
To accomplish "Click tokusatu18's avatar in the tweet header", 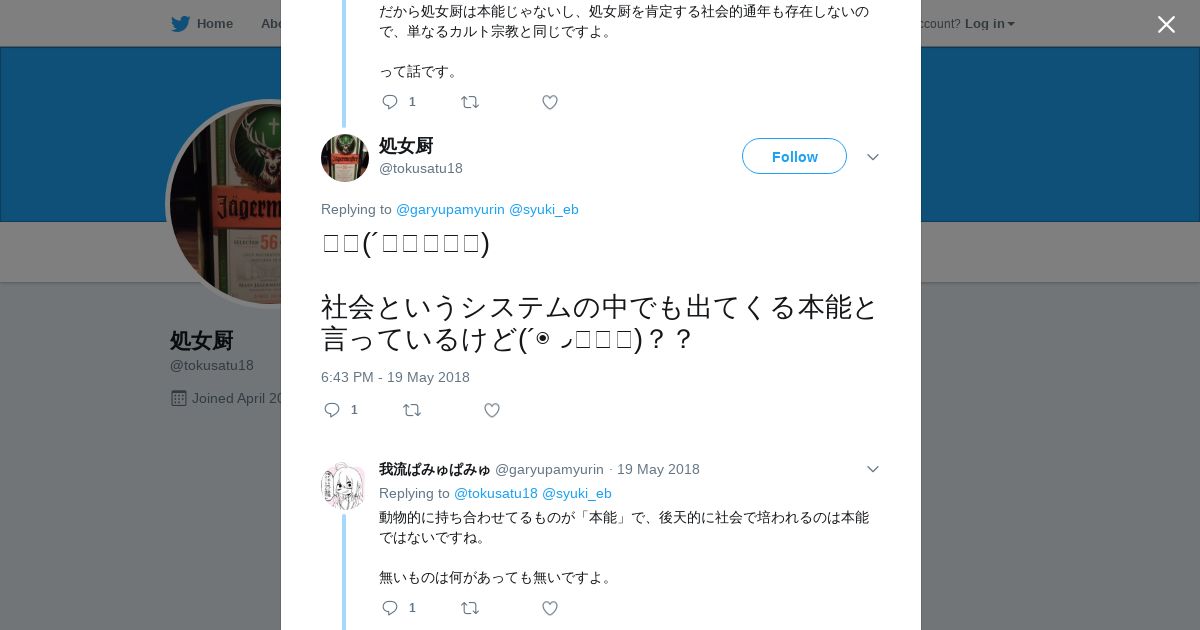I will pos(345,158).
